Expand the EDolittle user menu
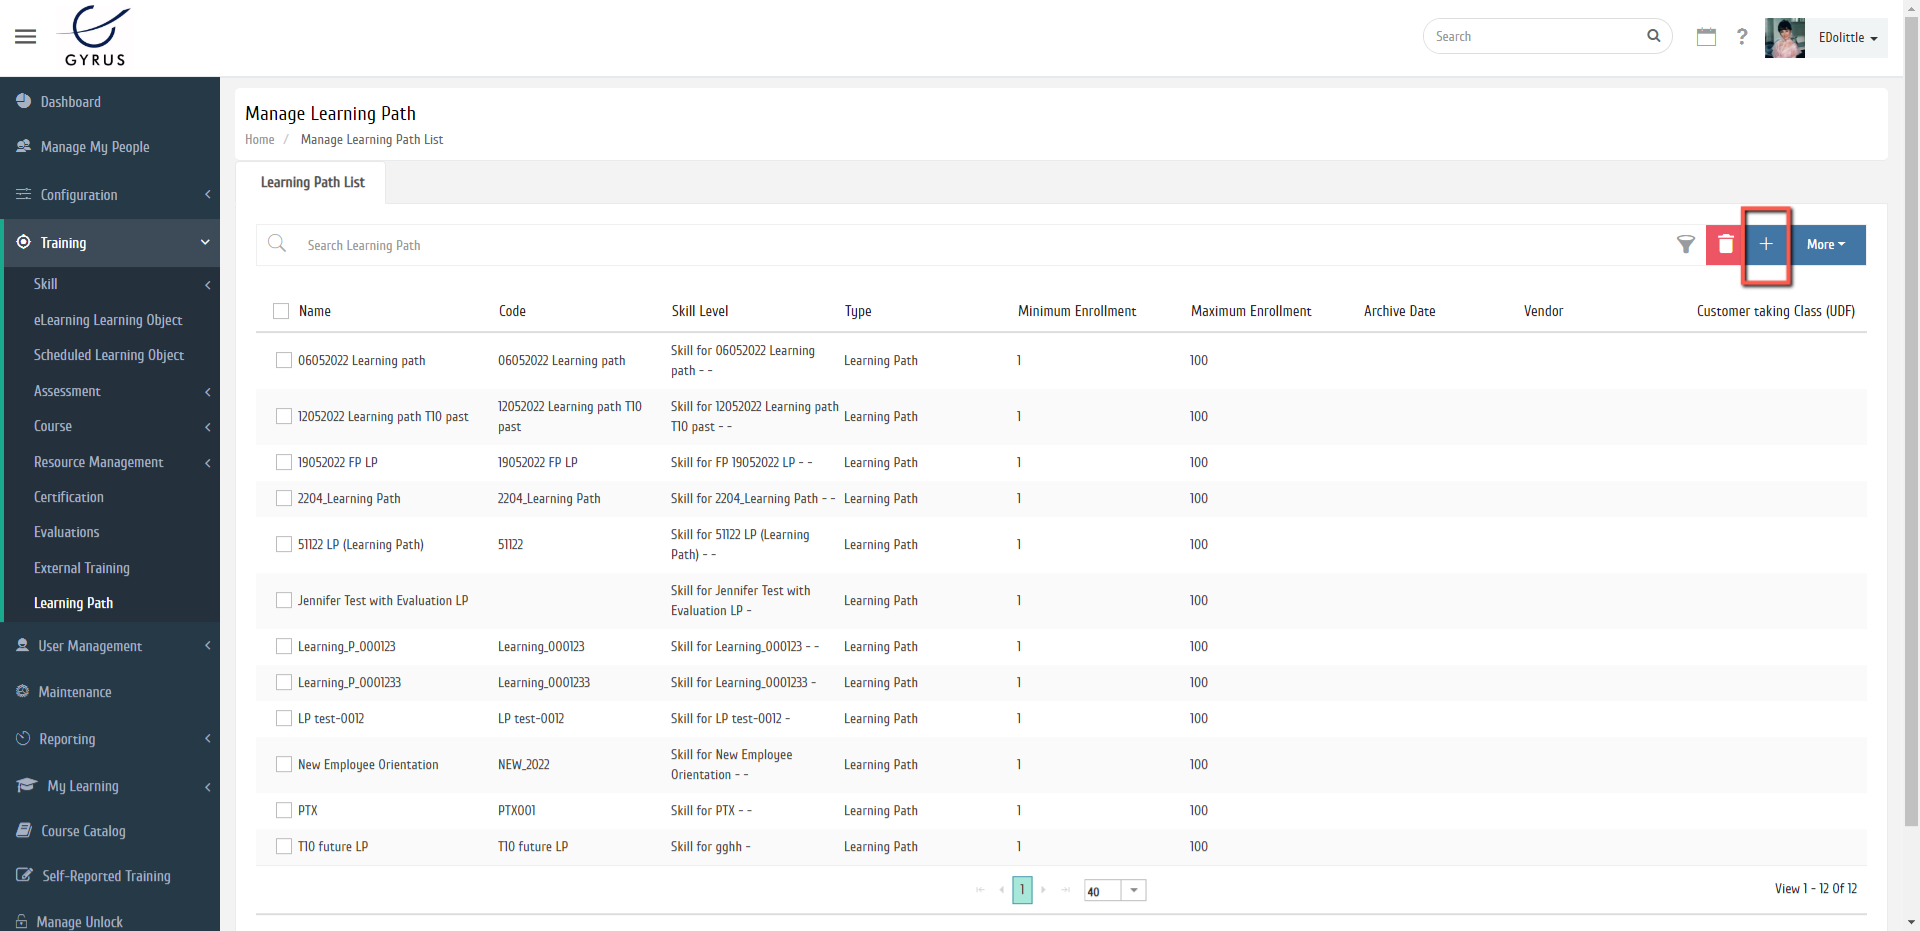1920x931 pixels. [1846, 38]
